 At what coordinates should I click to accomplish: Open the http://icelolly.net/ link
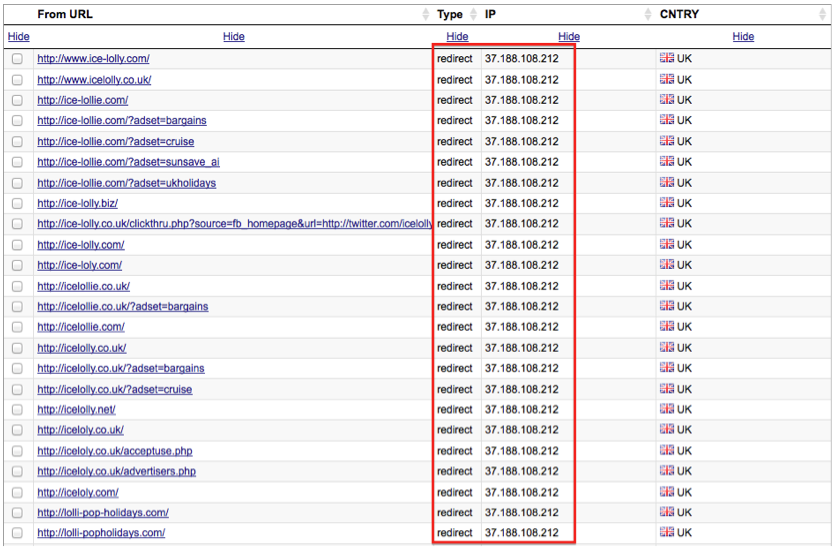click(76, 410)
